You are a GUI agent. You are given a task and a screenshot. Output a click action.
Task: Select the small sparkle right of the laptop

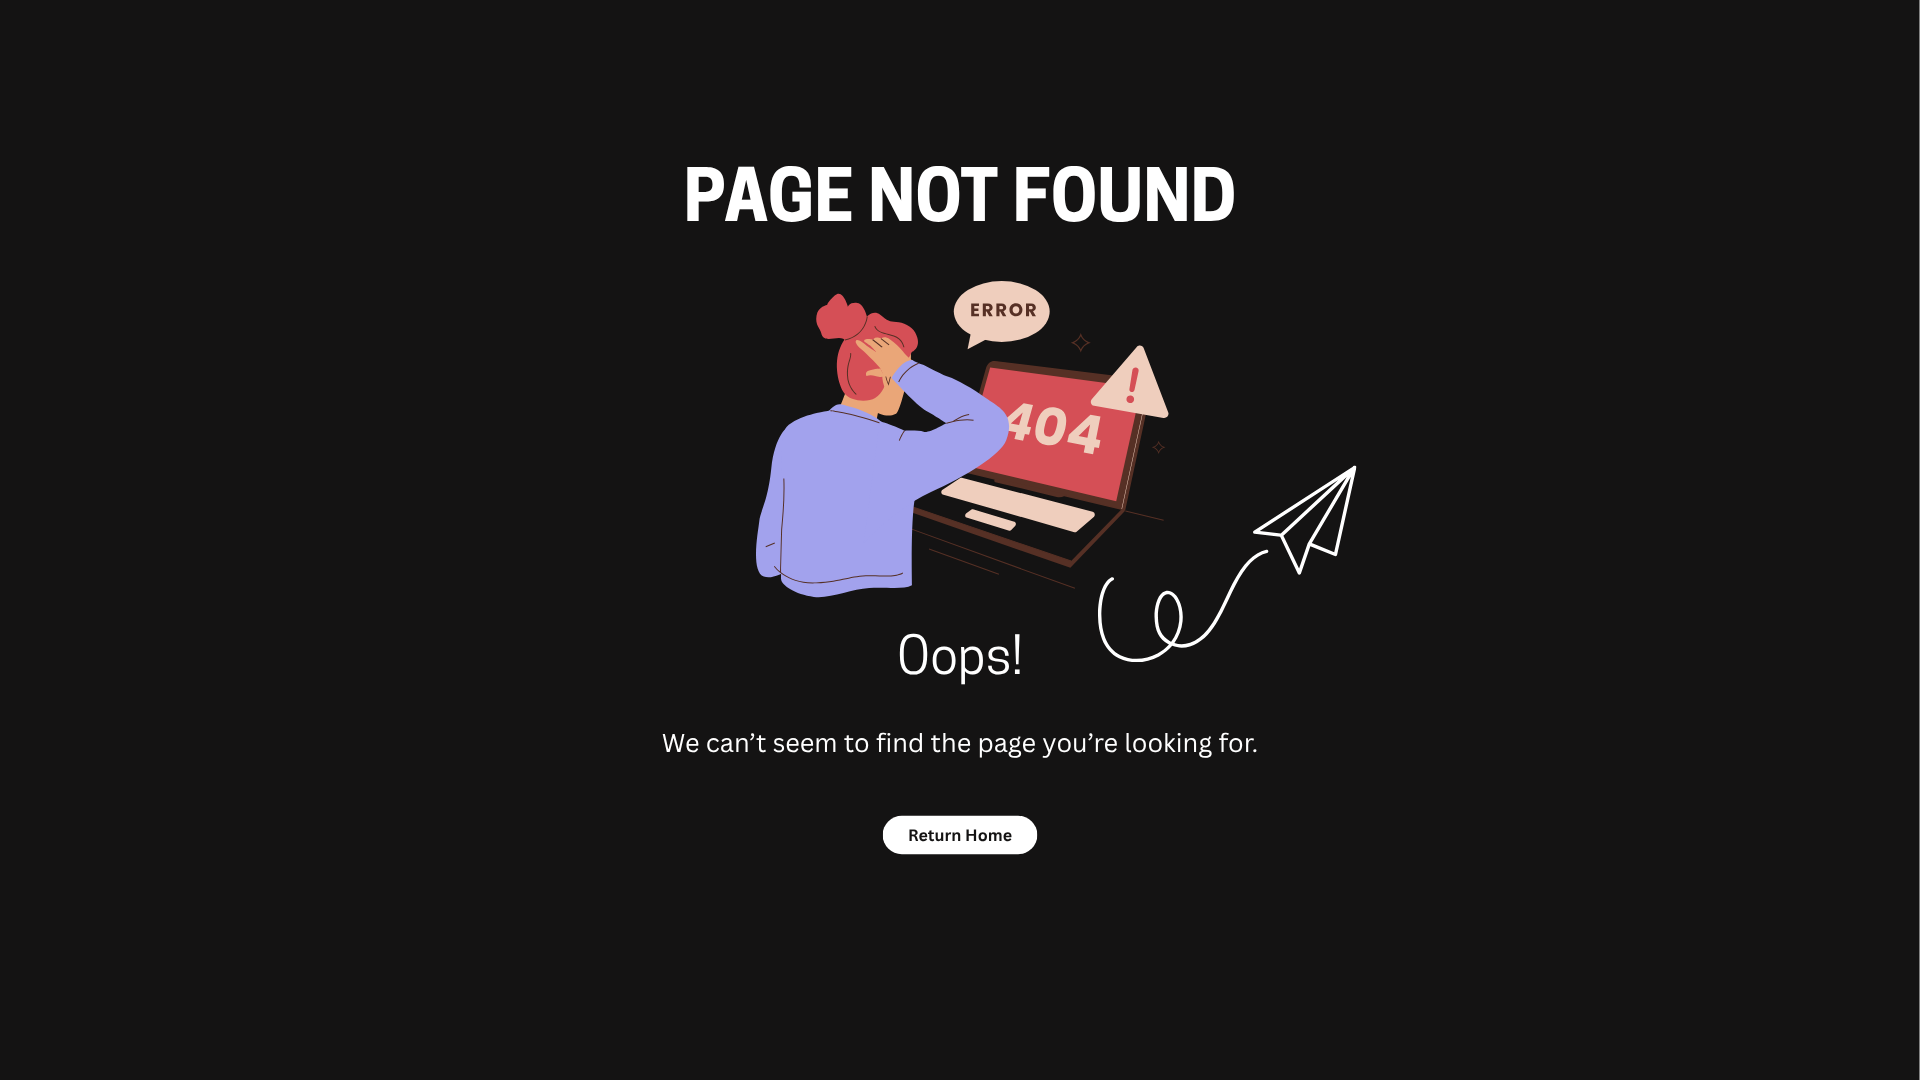pos(1158,447)
